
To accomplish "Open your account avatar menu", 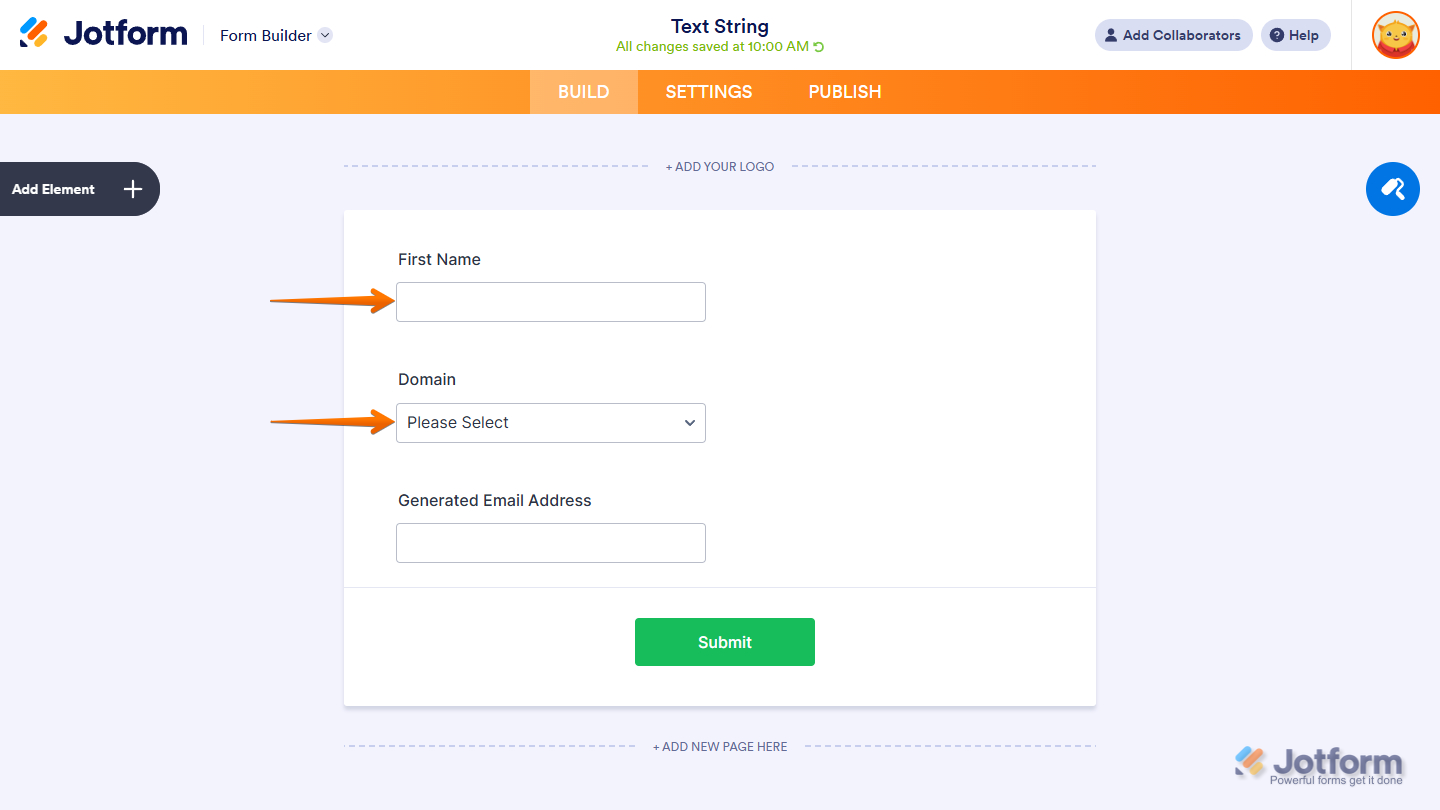I will (1395, 35).
